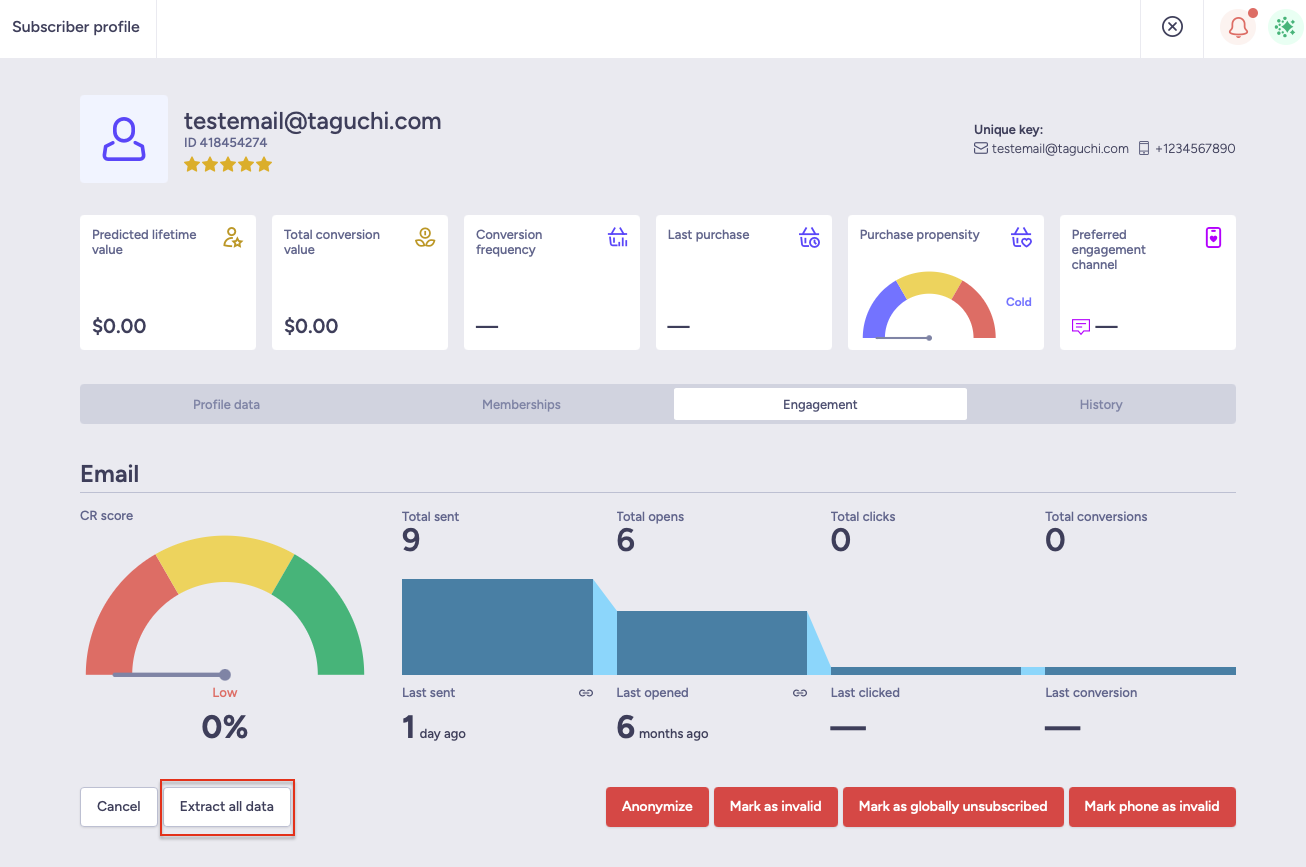Screen dimensions: 1306x867
Task: Click the Total sent funnel bar
Action: point(497,627)
